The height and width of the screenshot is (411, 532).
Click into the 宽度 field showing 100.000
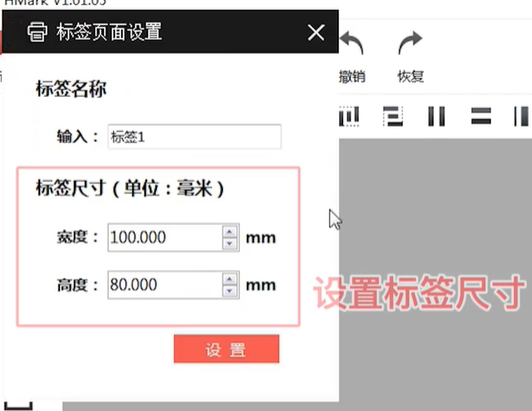(165, 238)
